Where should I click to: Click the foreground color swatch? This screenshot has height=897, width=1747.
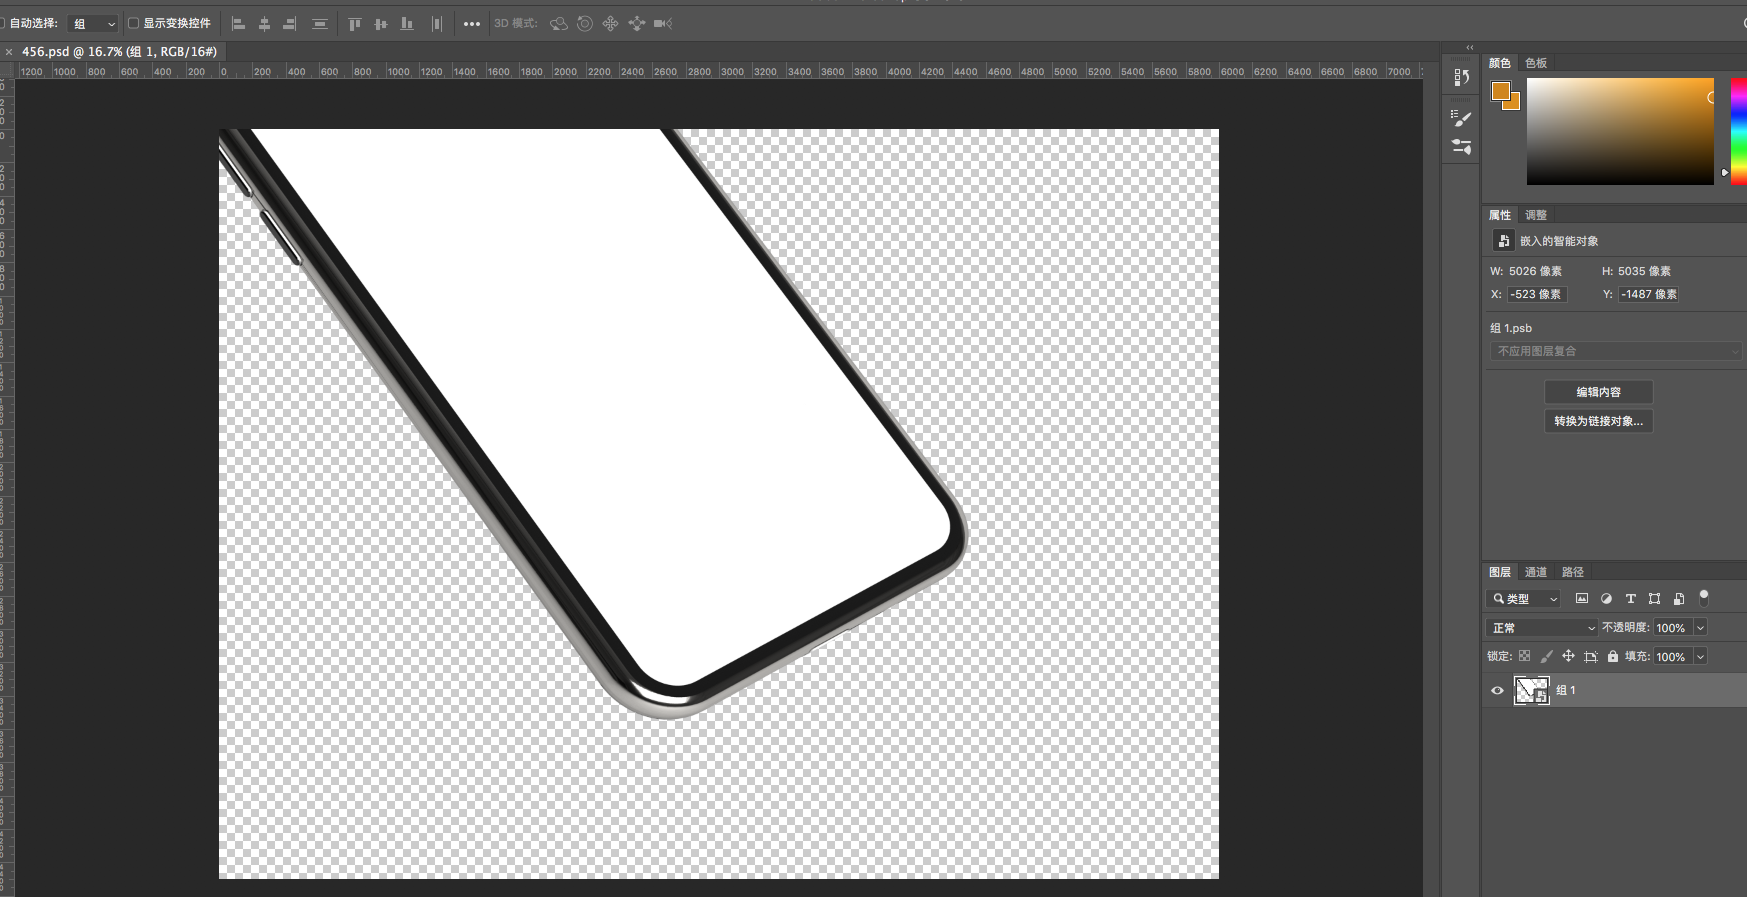pos(1501,92)
